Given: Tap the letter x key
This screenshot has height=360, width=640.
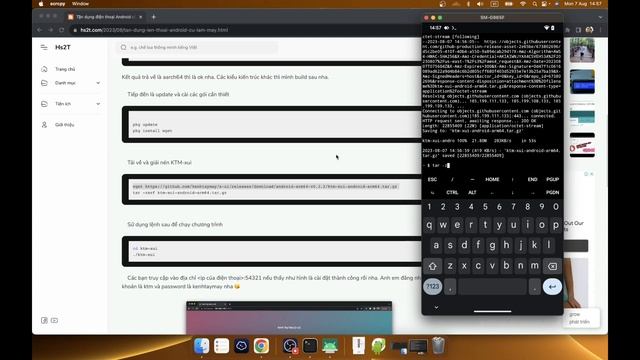Looking at the screenshot, I should click(x=464, y=266).
